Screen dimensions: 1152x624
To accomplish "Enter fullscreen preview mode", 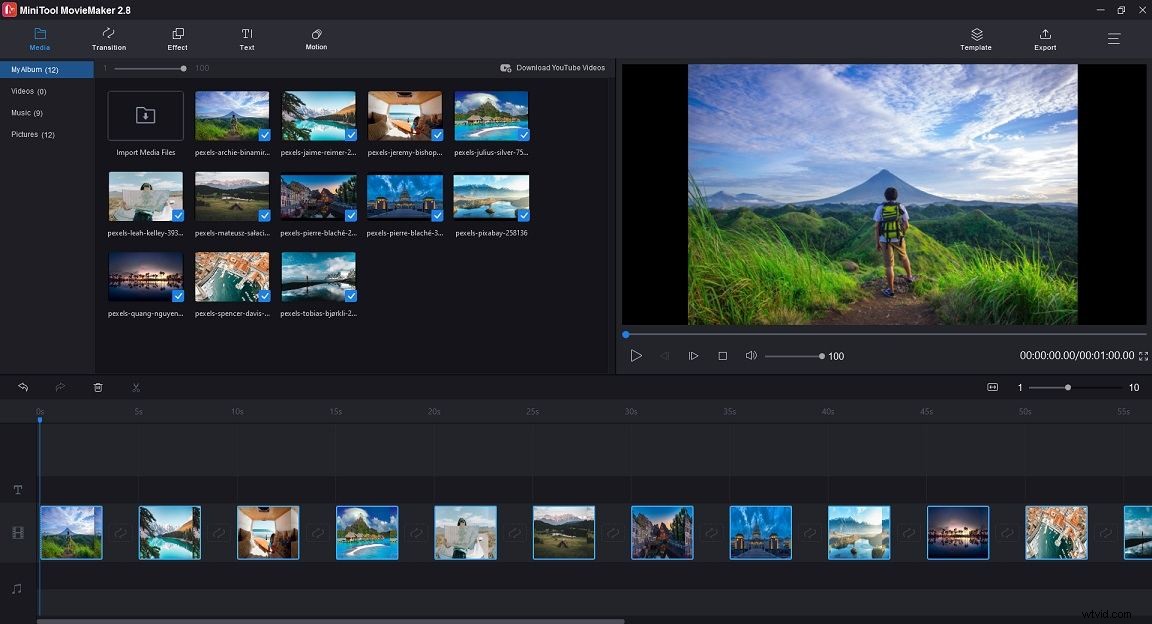I will pyautogui.click(x=1142, y=355).
